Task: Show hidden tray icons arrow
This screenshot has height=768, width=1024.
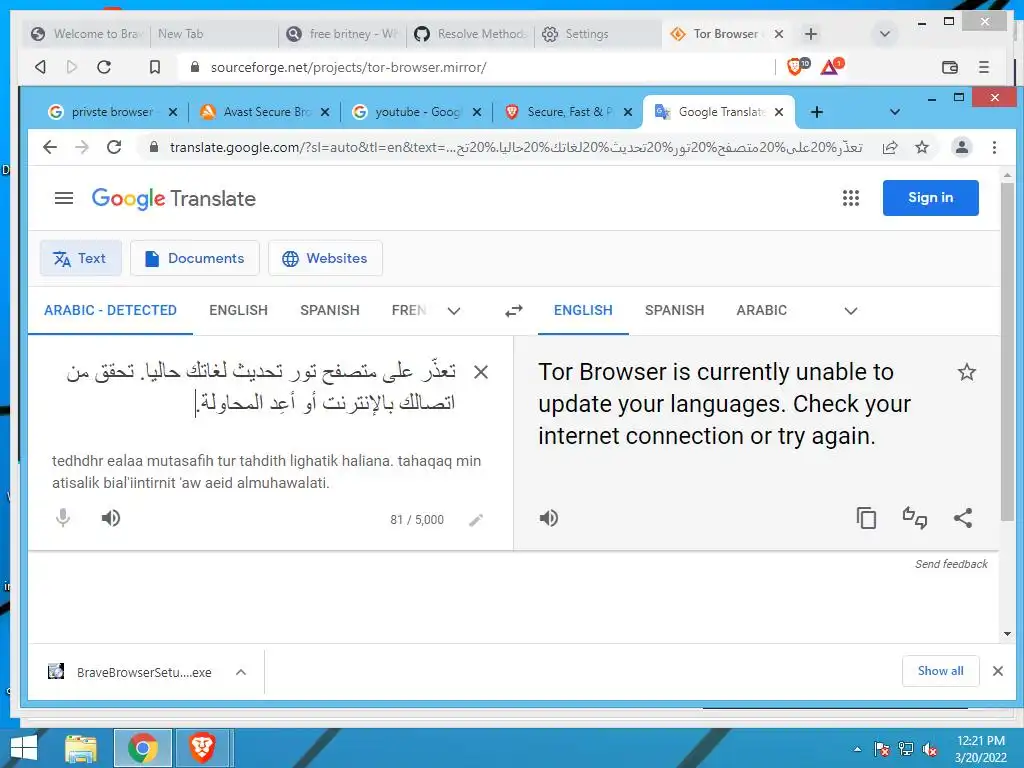Action: pyautogui.click(x=857, y=749)
